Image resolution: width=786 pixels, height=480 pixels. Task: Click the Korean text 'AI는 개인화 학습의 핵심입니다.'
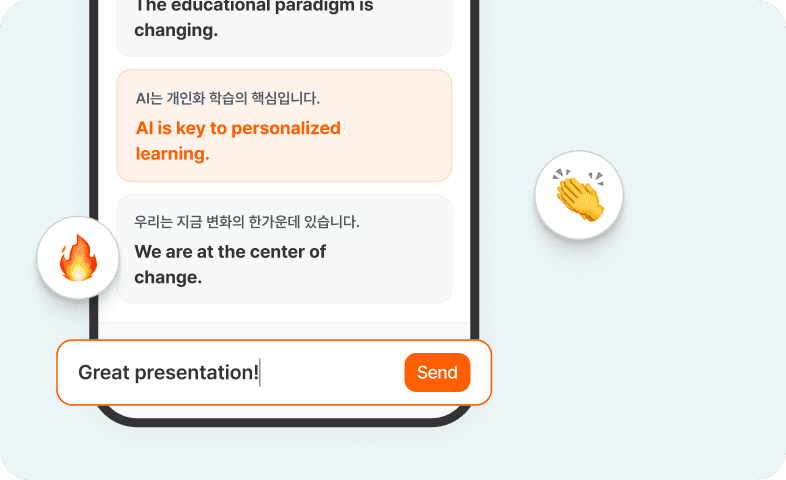[228, 98]
